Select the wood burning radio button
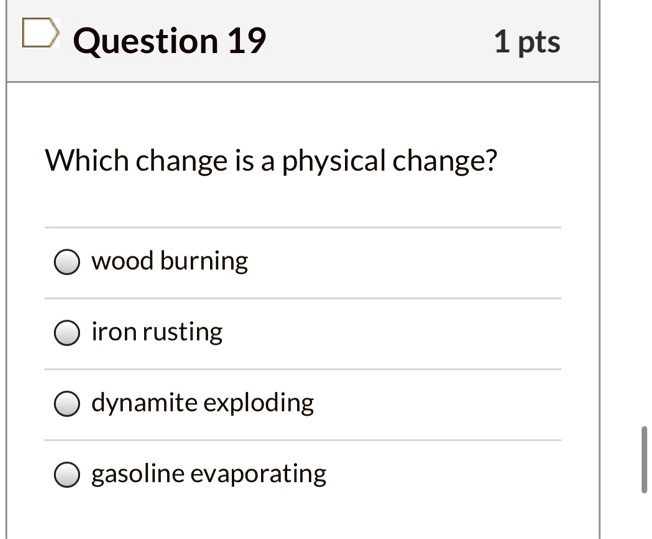This screenshot has height=539, width=652. click(67, 262)
